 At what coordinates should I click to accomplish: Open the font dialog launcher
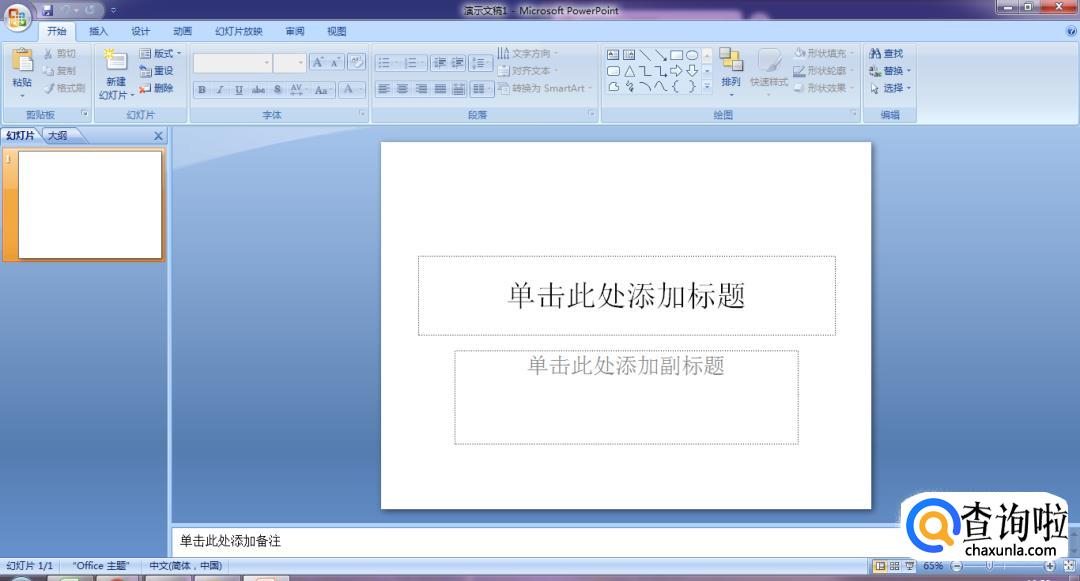(362, 114)
